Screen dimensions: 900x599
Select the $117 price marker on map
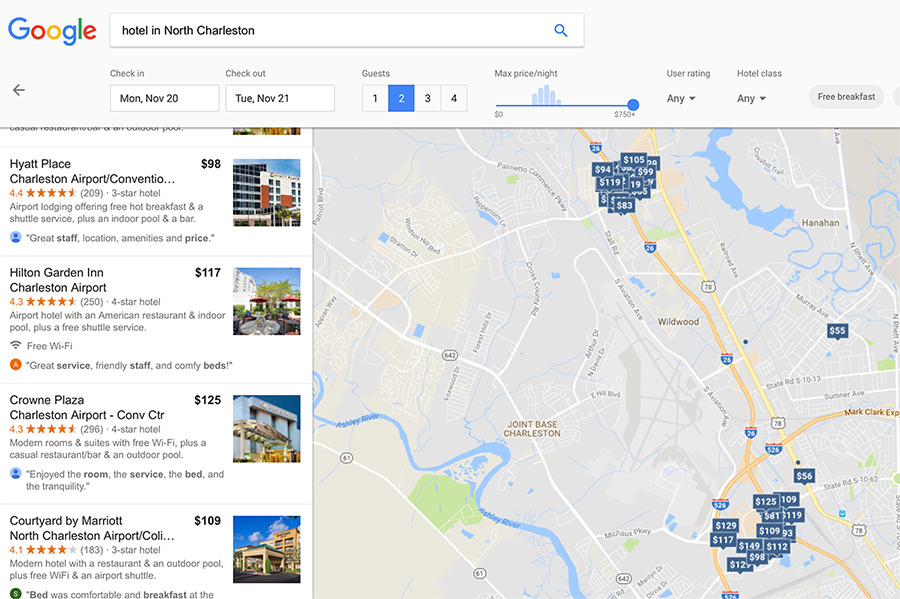pos(723,540)
